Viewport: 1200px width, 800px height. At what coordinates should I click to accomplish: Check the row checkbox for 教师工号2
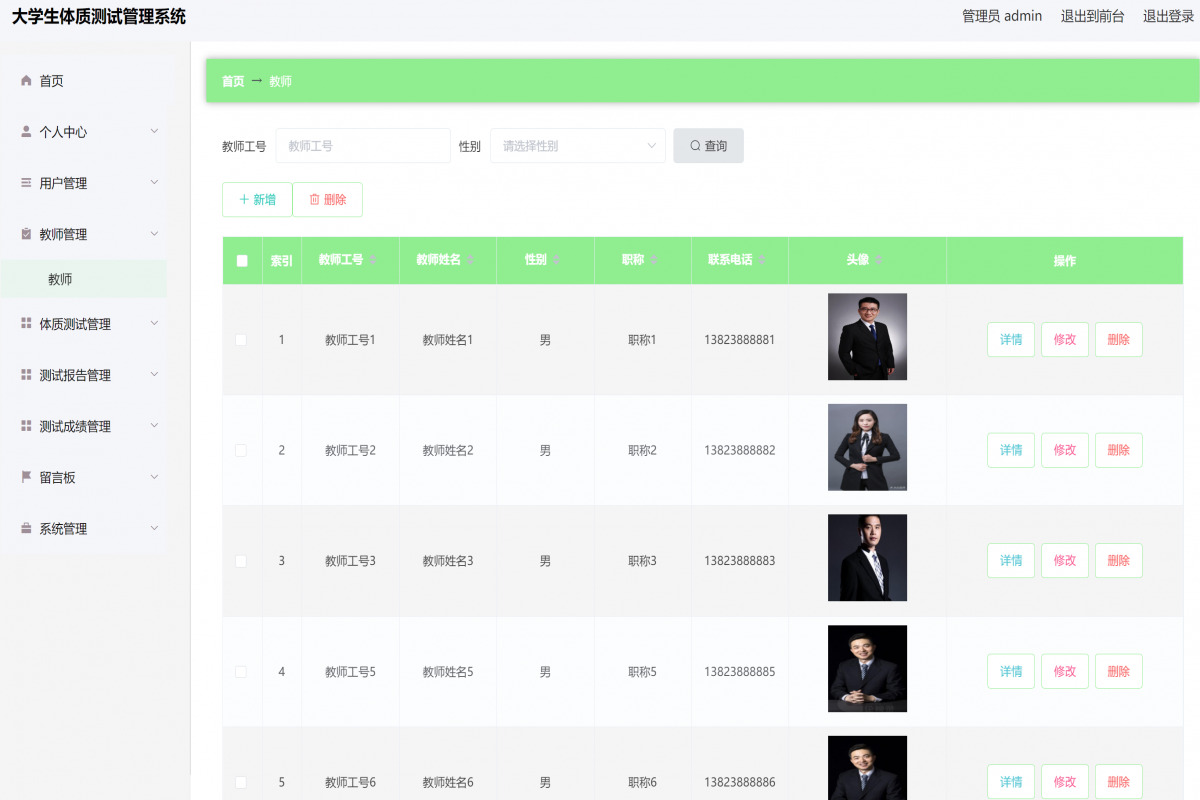tap(241, 450)
